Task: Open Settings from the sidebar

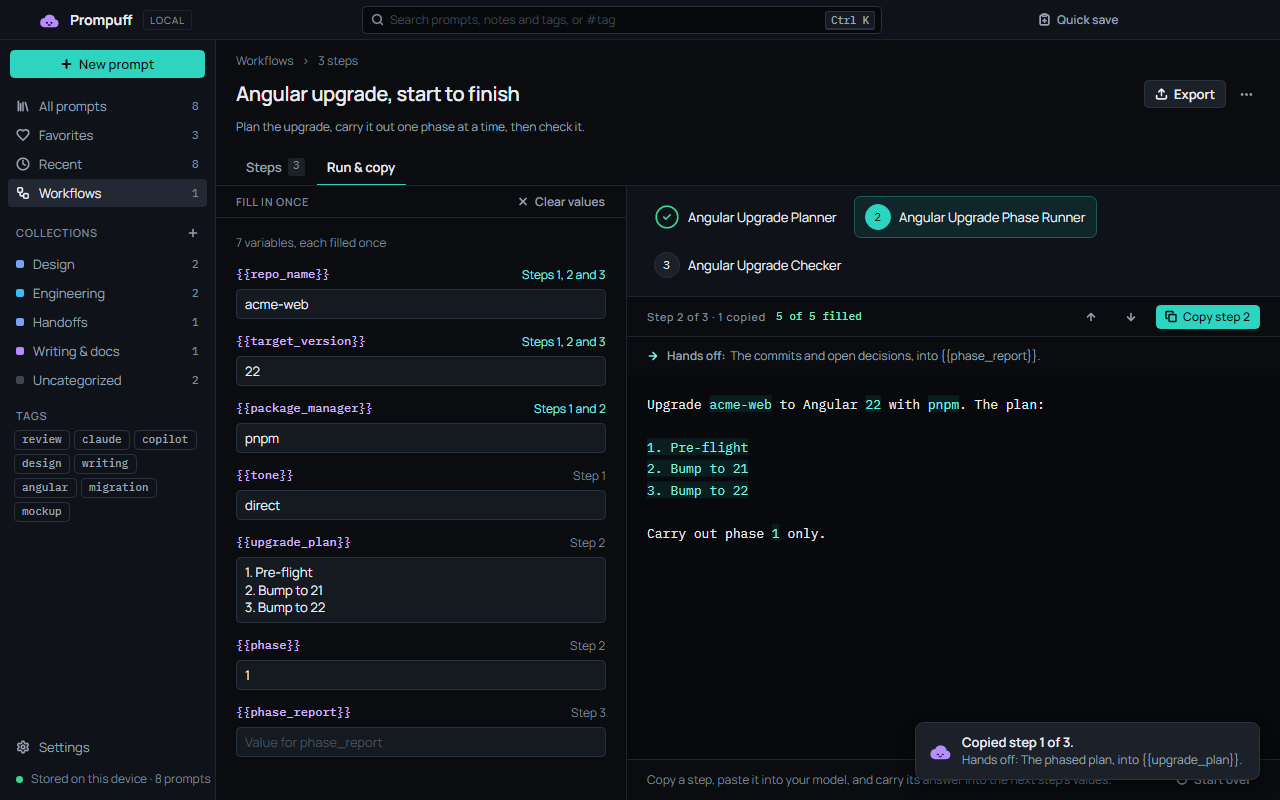Action: click(x=107, y=747)
